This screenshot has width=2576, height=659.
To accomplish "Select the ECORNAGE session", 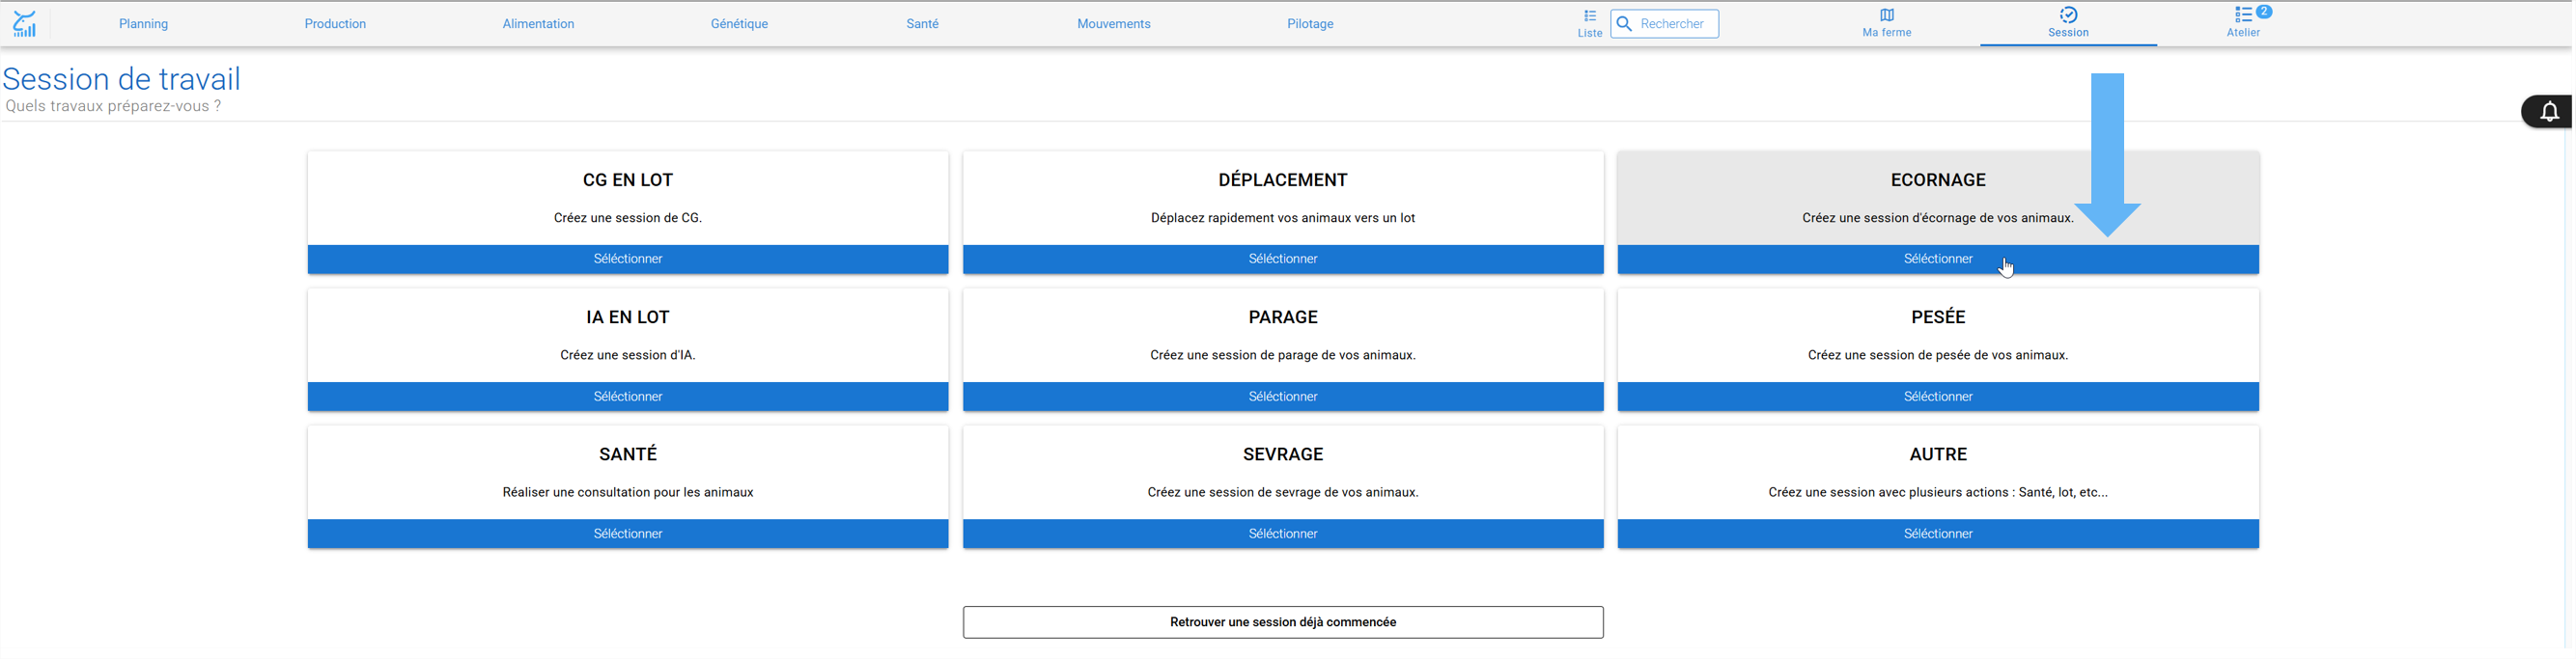I will 1938,259.
